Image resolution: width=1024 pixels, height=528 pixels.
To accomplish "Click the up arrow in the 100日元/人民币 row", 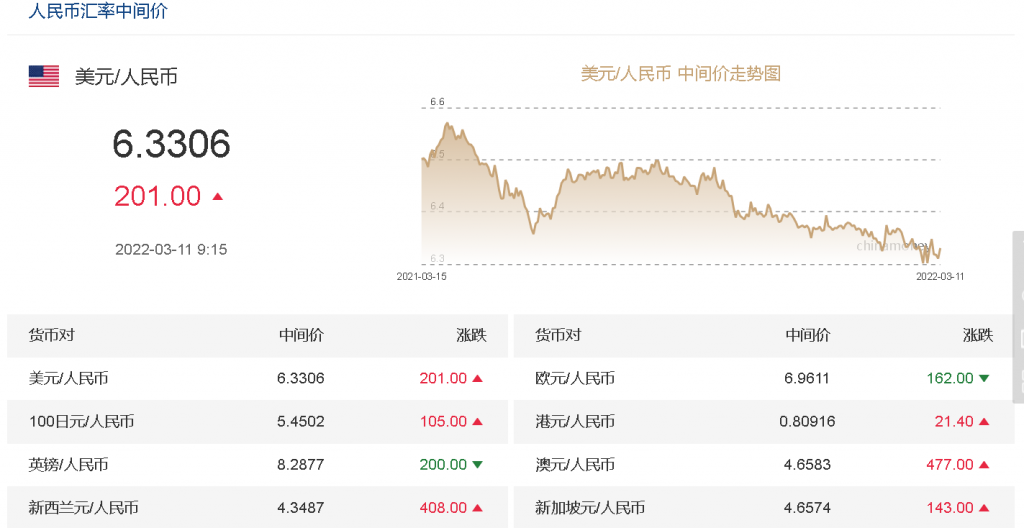I will click(478, 422).
